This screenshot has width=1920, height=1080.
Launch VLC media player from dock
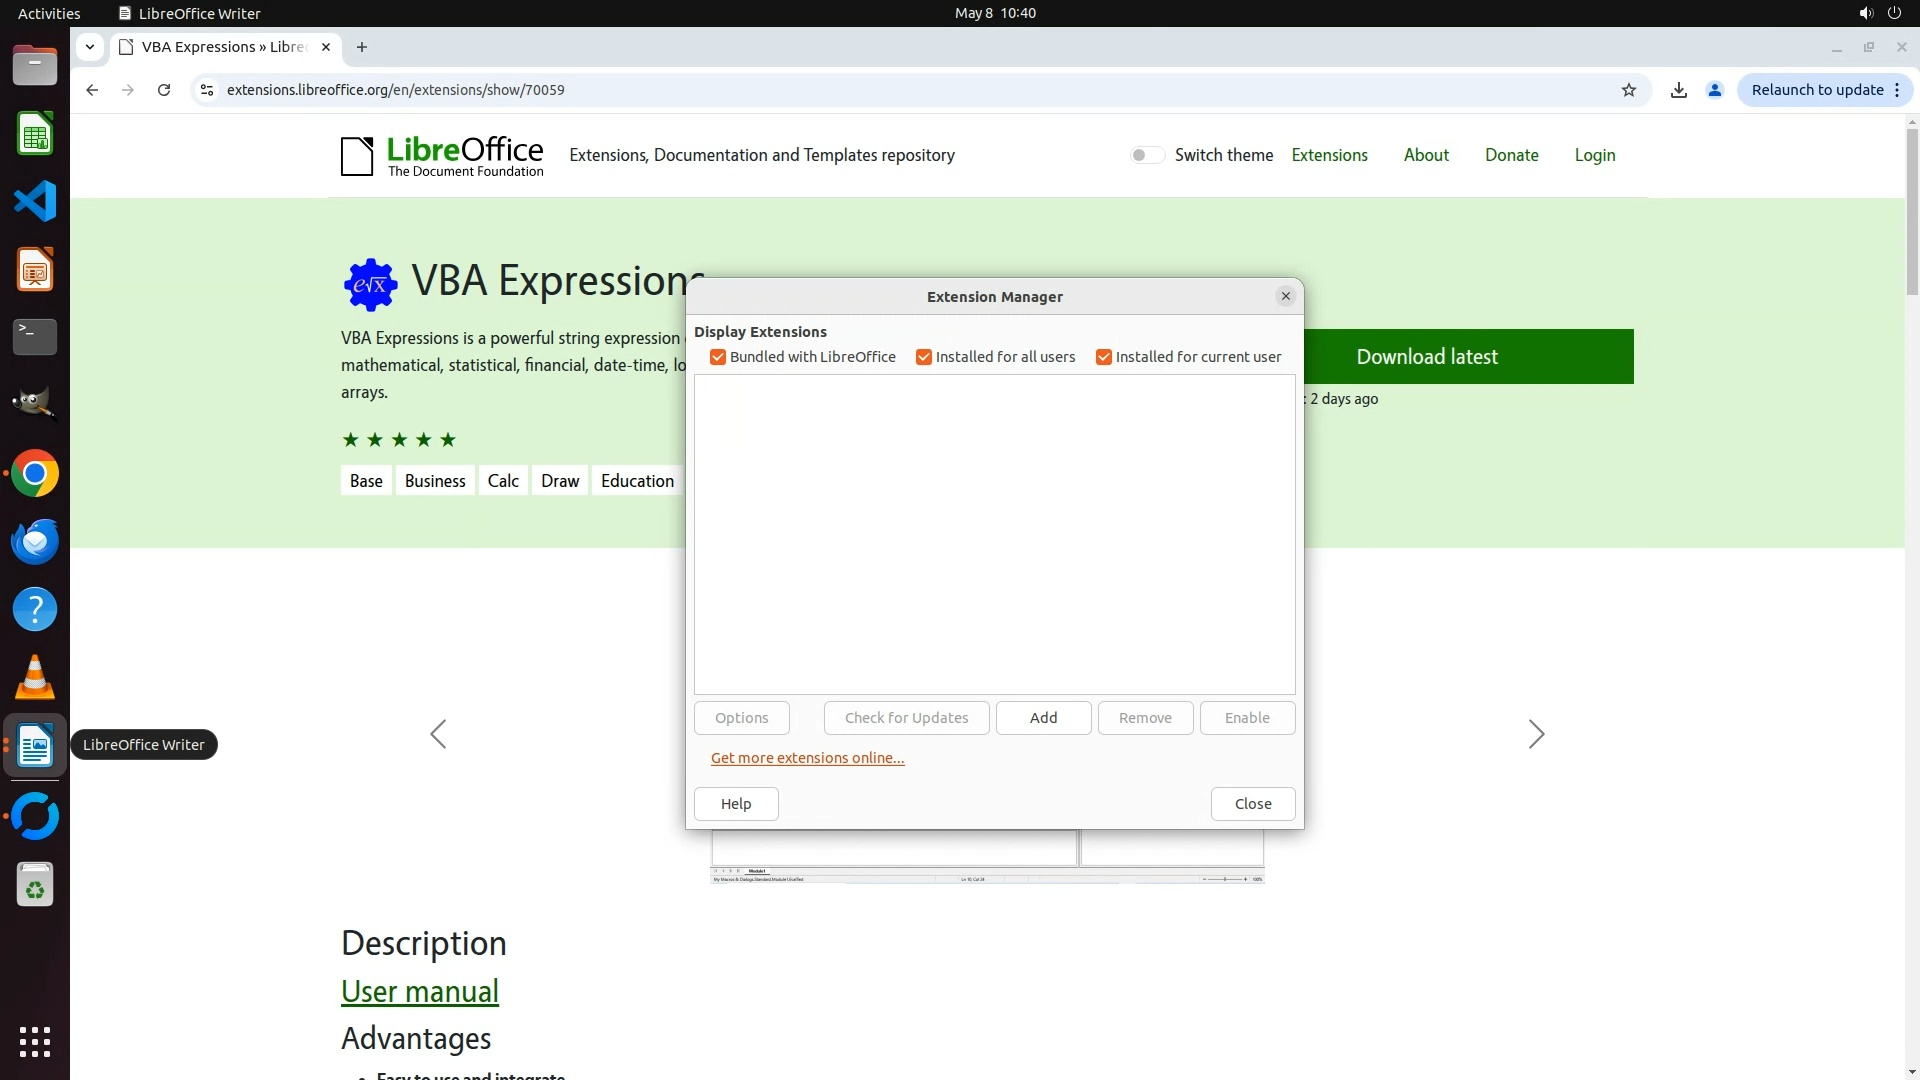click(35, 678)
